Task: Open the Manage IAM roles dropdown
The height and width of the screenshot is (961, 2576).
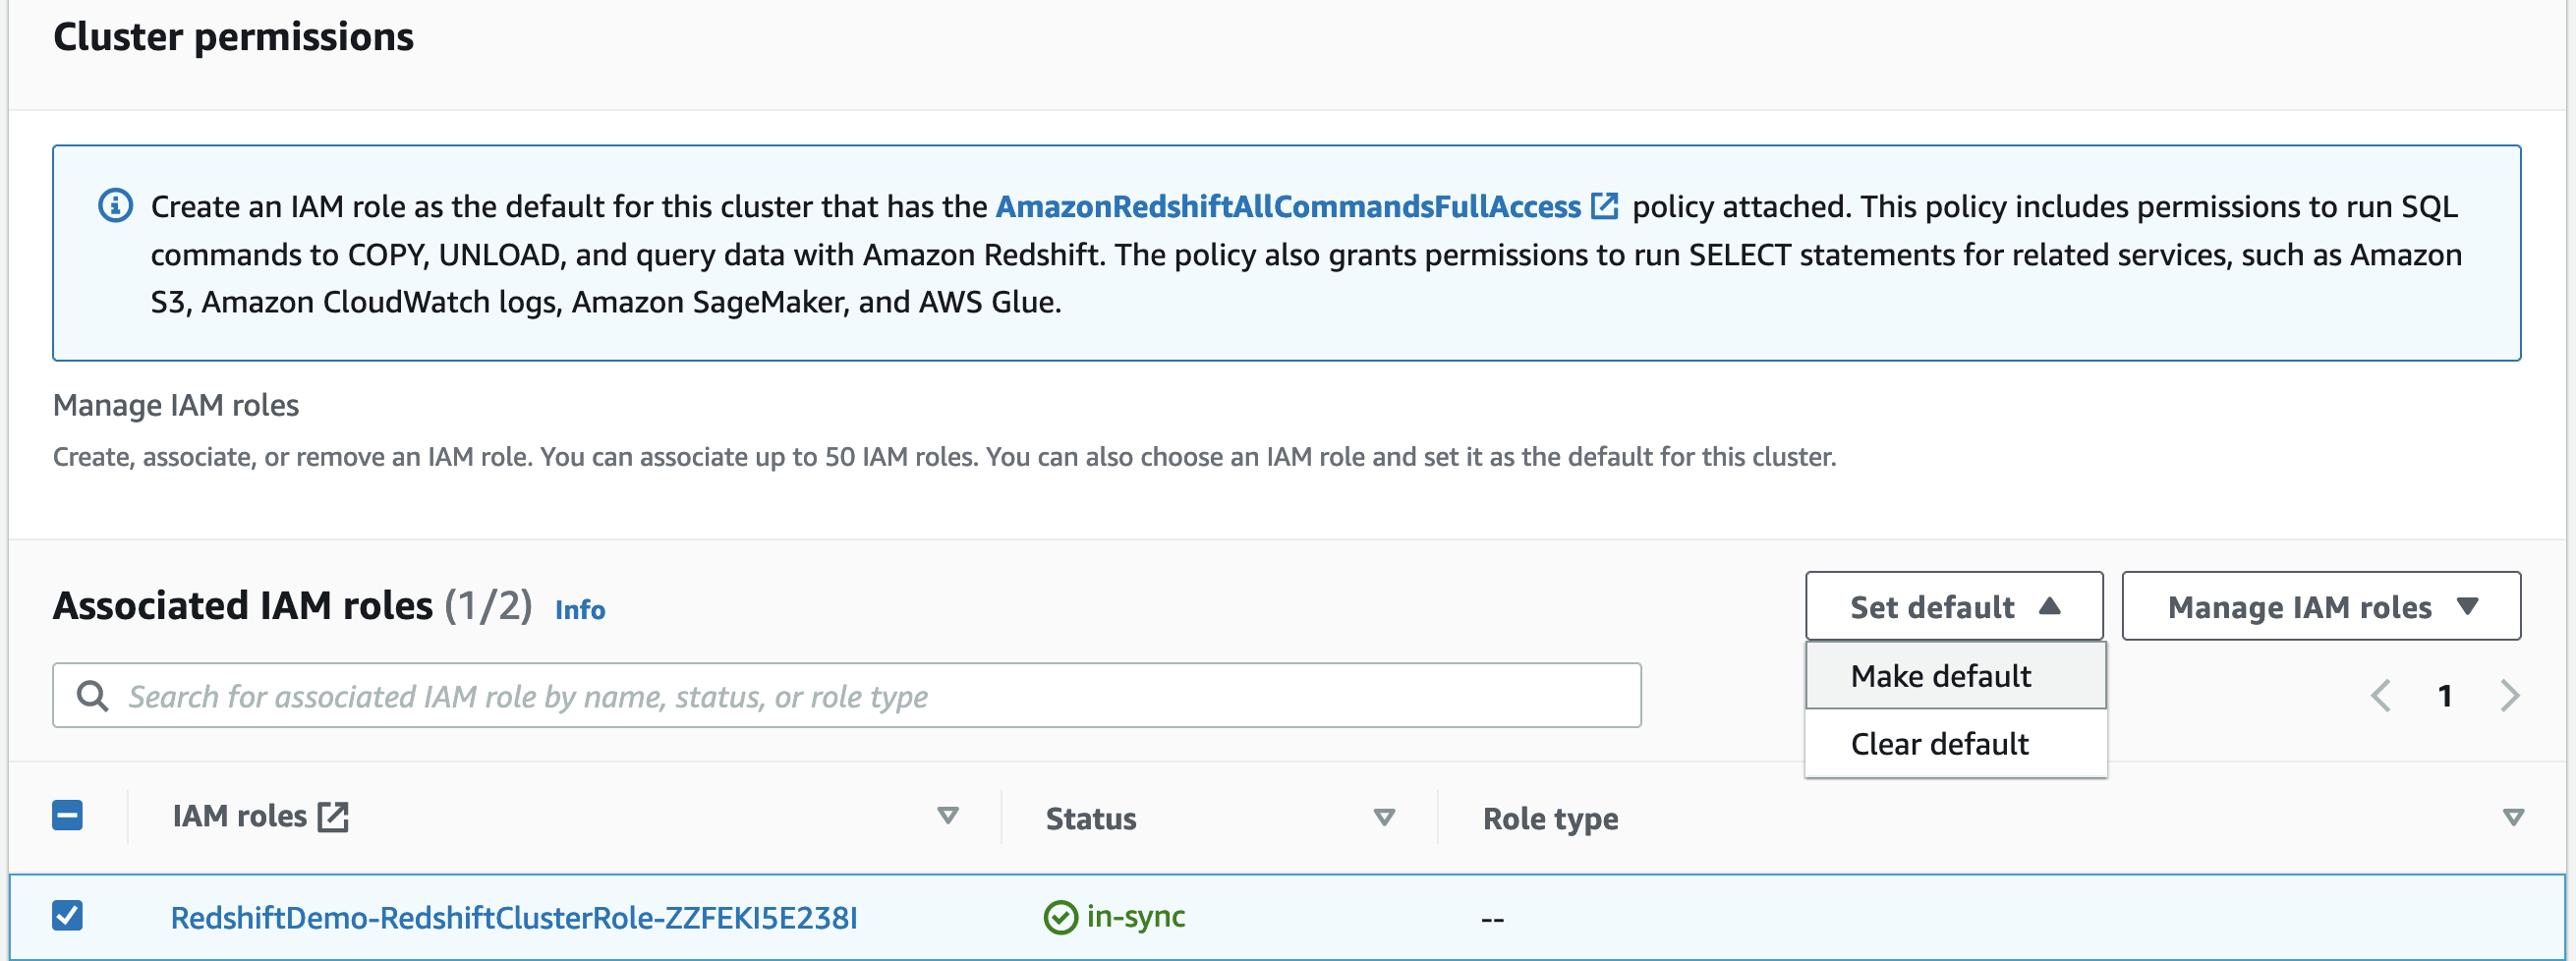Action: 2320,607
